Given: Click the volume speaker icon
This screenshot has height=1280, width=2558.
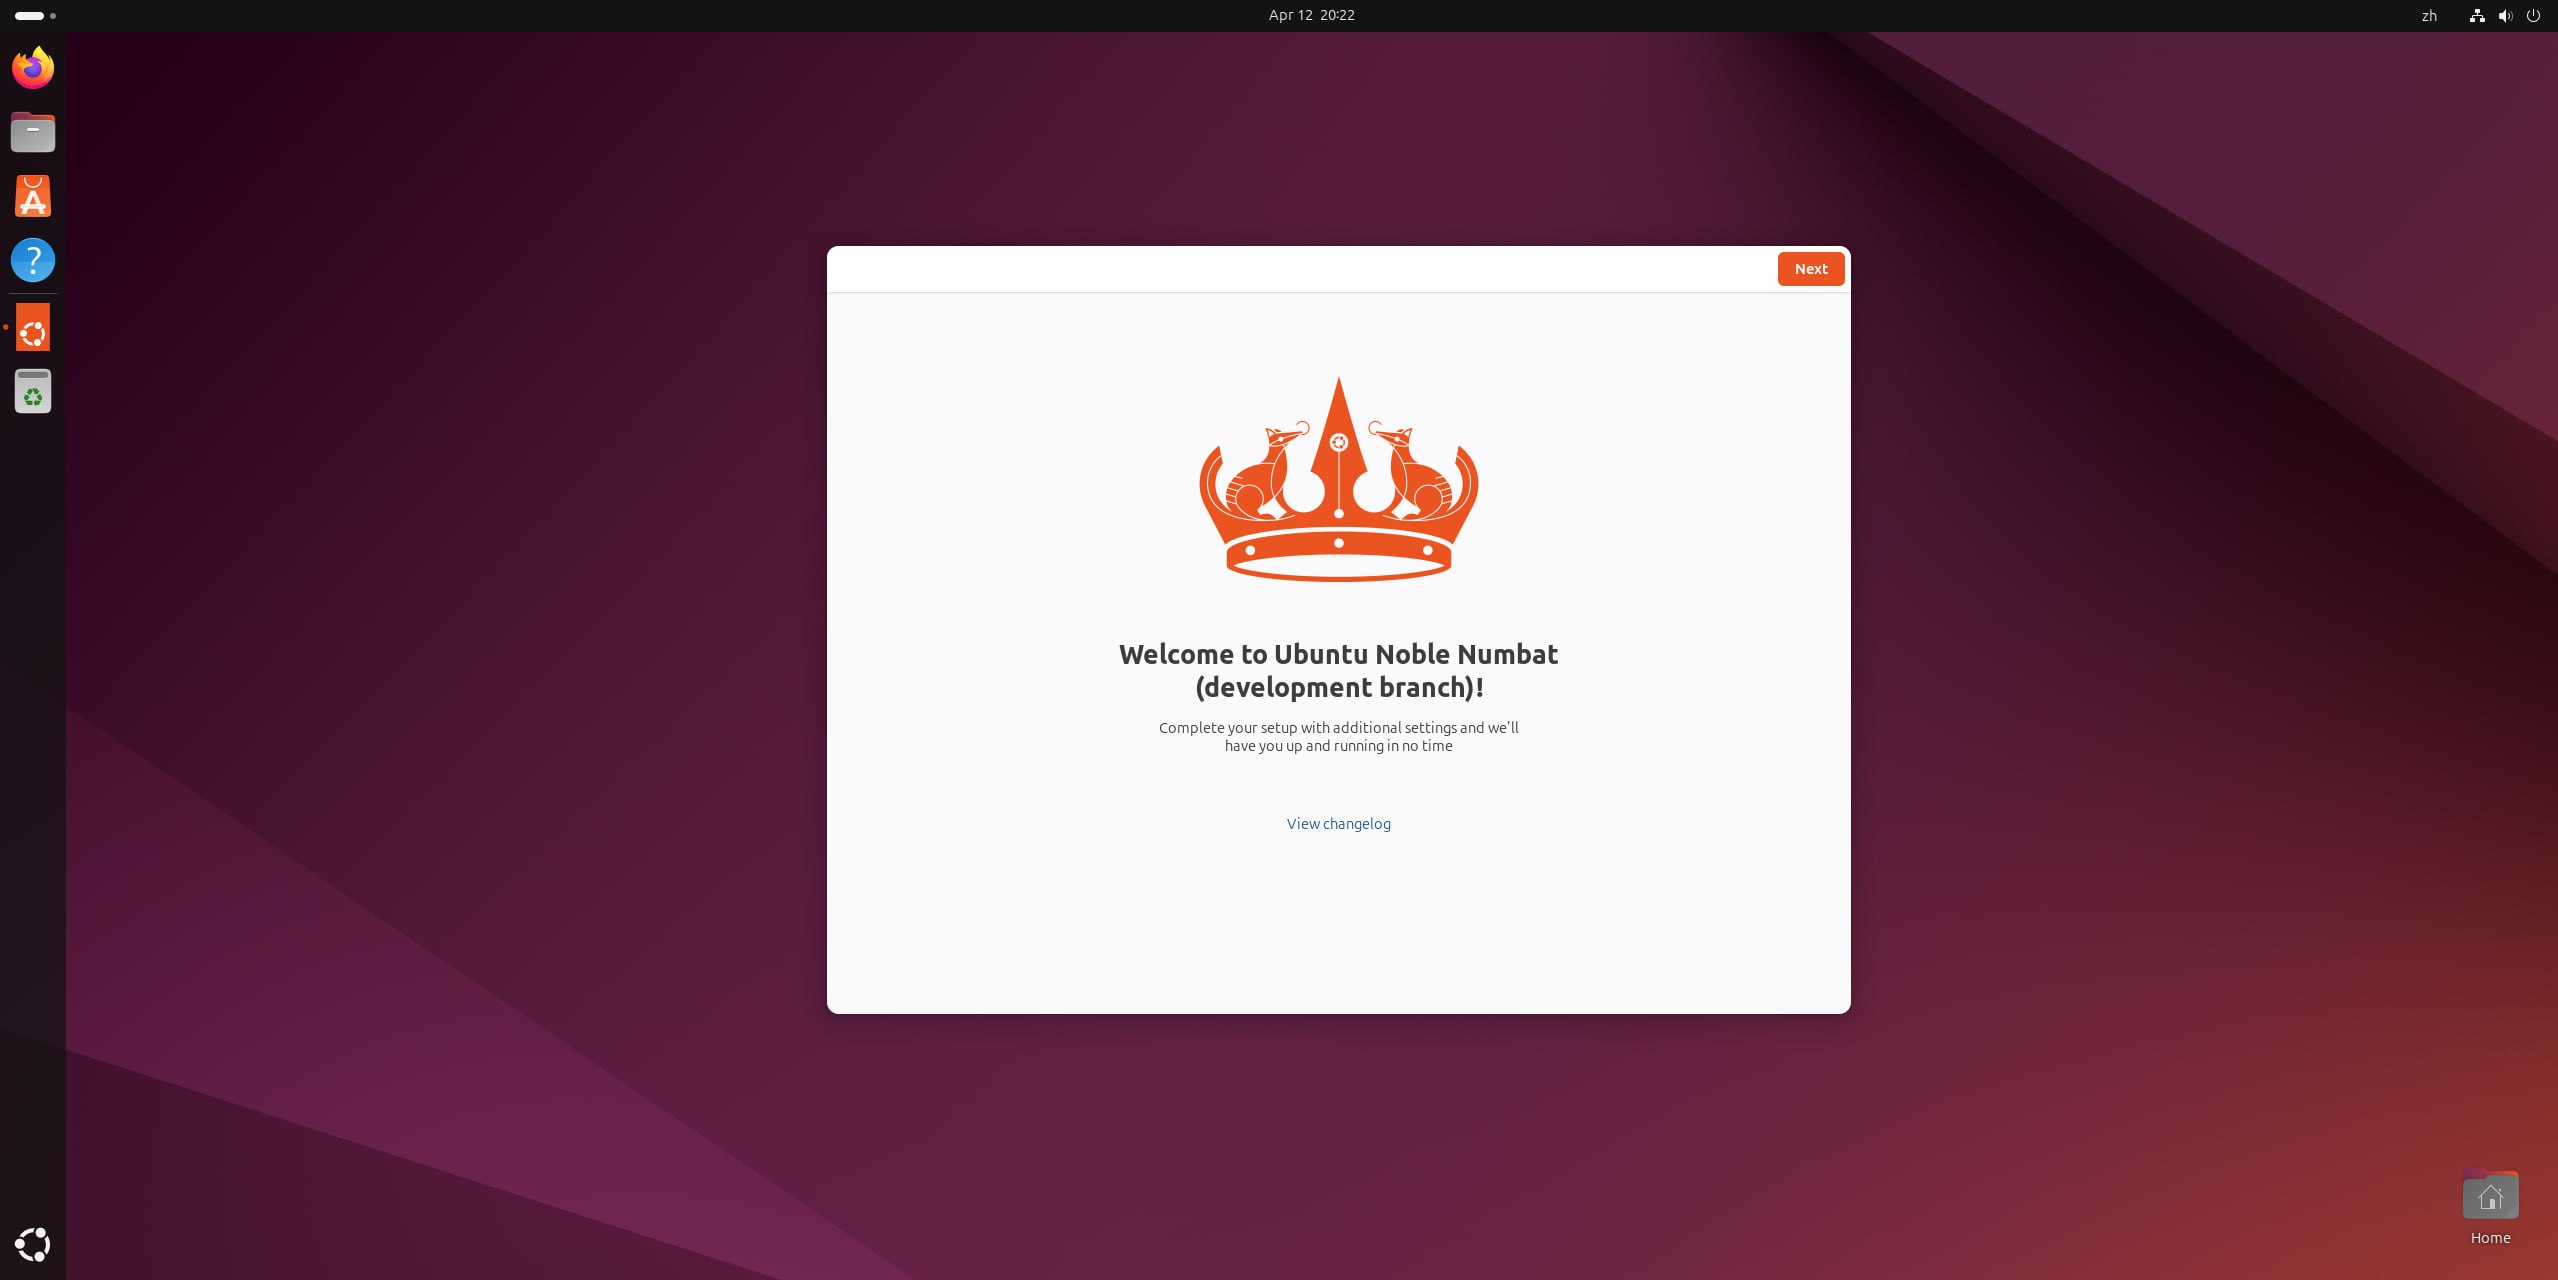Looking at the screenshot, I should click(2504, 16).
